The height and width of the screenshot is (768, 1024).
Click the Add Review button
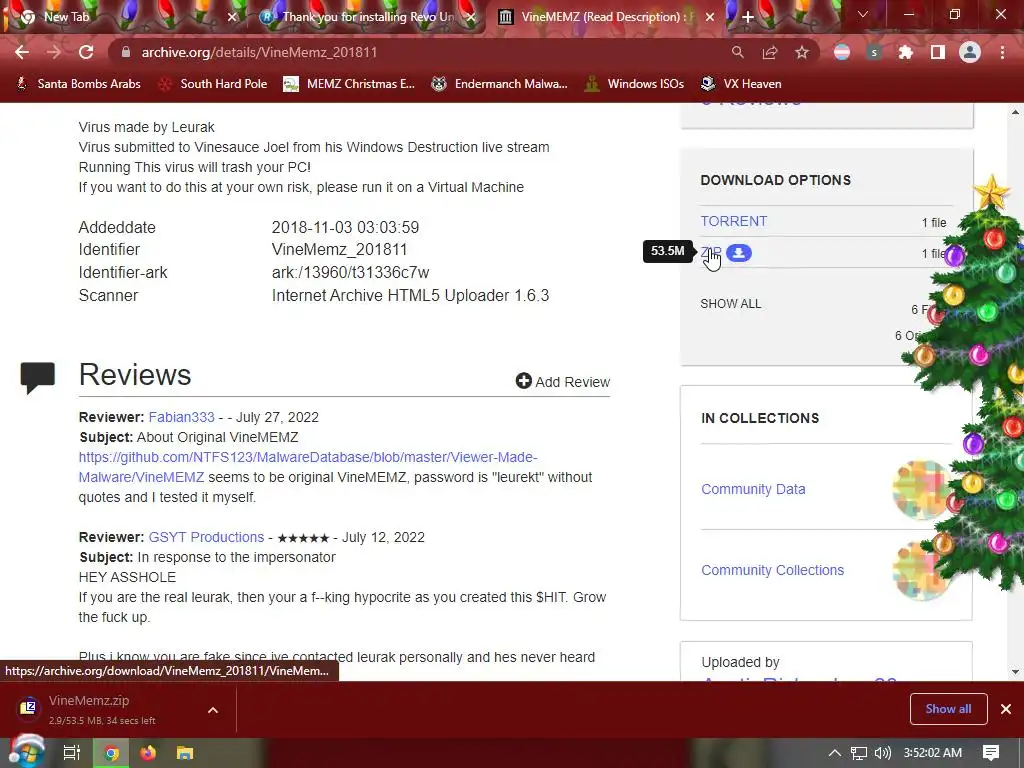point(562,381)
